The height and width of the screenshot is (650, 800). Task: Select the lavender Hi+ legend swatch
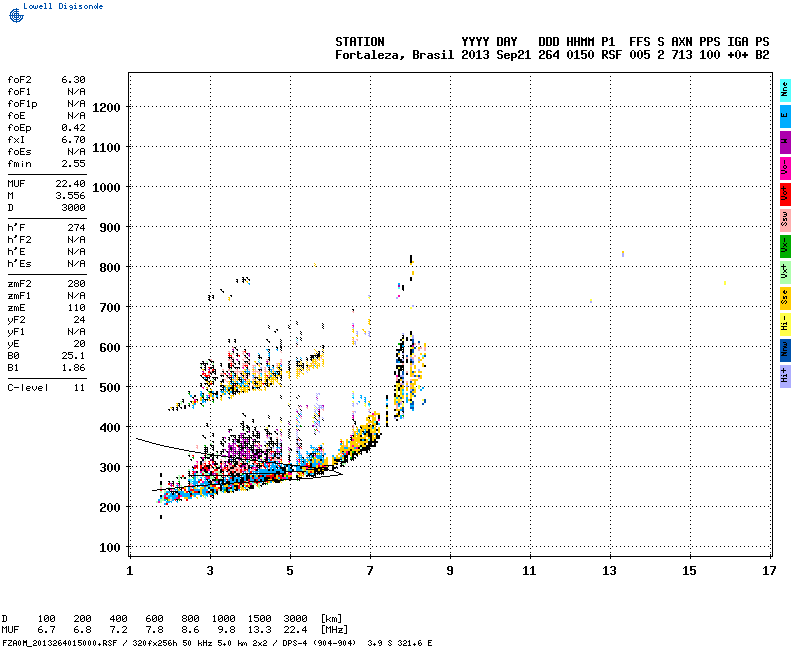coord(785,377)
